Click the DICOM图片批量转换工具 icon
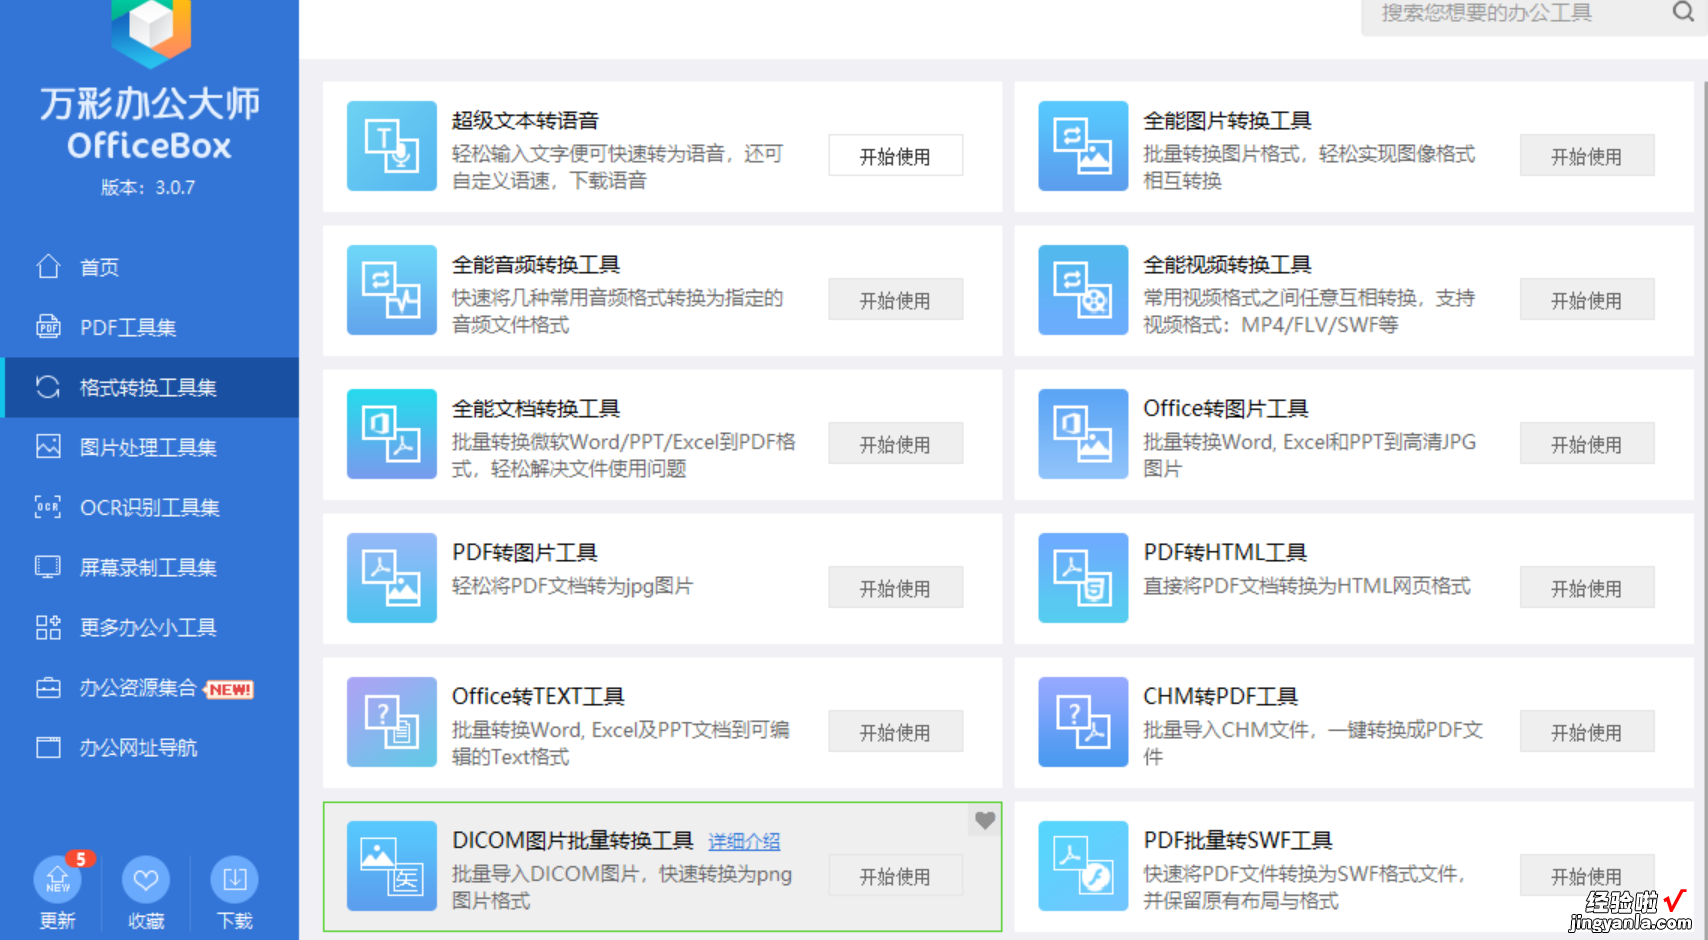Image resolution: width=1708 pixels, height=940 pixels. (392, 866)
